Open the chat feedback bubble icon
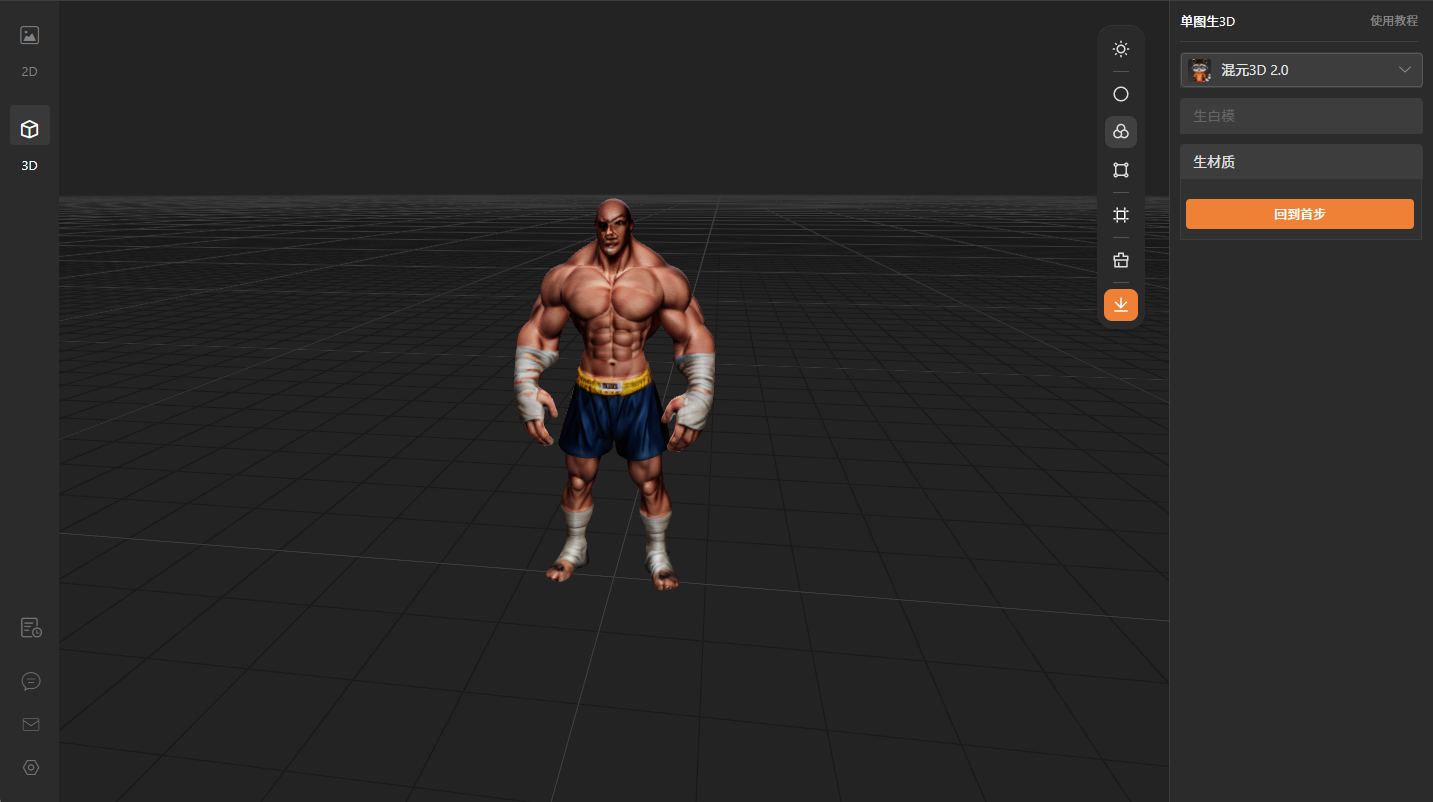 click(x=31, y=681)
